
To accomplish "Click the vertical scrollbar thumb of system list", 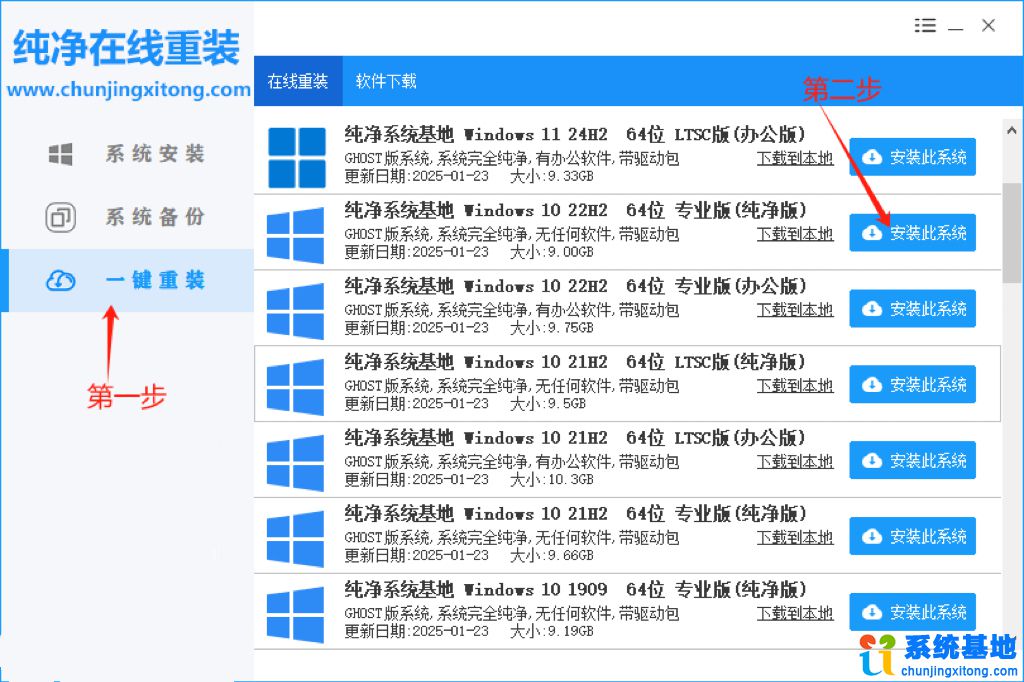I will point(1012,233).
